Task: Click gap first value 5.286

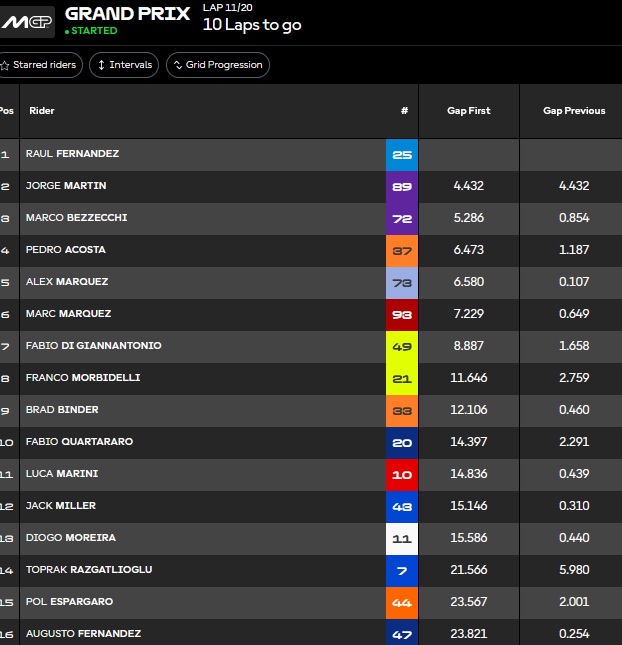Action: click(x=469, y=218)
